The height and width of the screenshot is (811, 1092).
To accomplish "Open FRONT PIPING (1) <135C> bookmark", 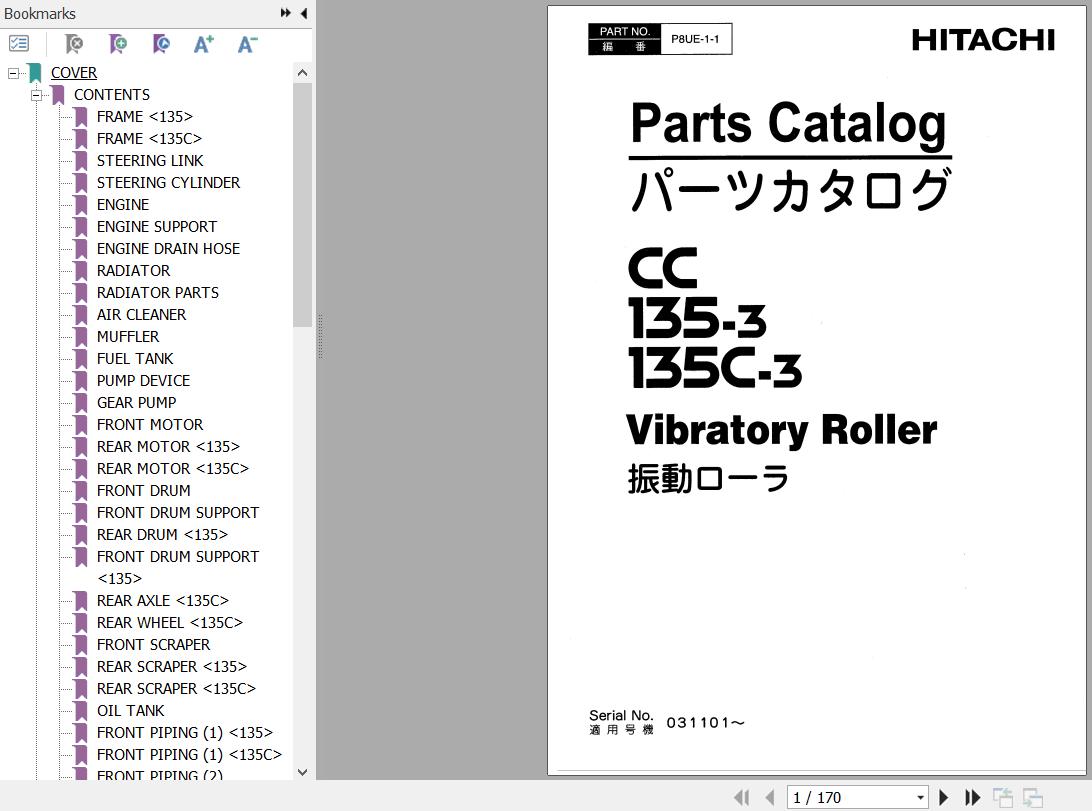I will (x=189, y=755).
